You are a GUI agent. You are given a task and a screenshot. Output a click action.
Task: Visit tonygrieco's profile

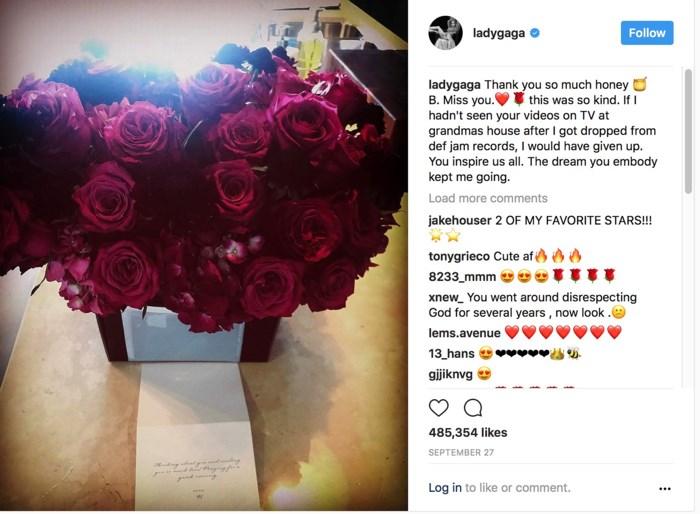point(459,256)
